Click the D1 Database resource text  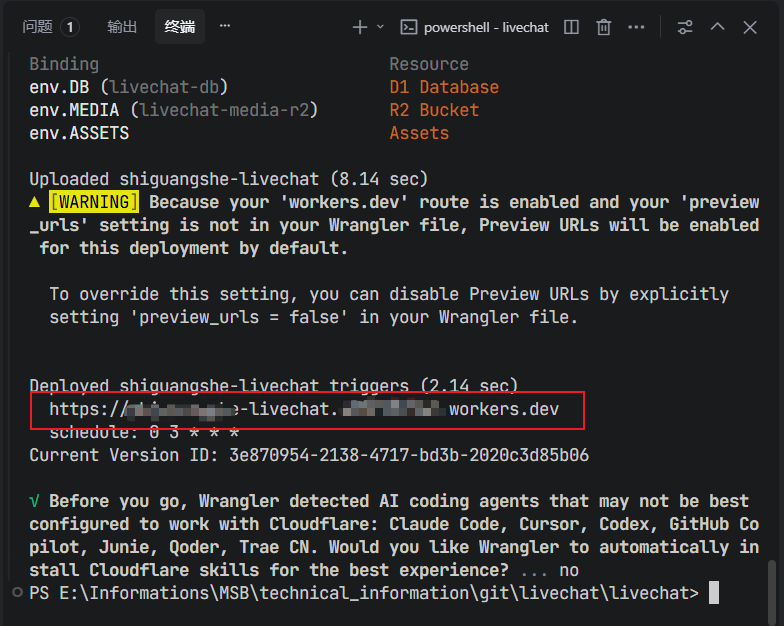pos(444,87)
